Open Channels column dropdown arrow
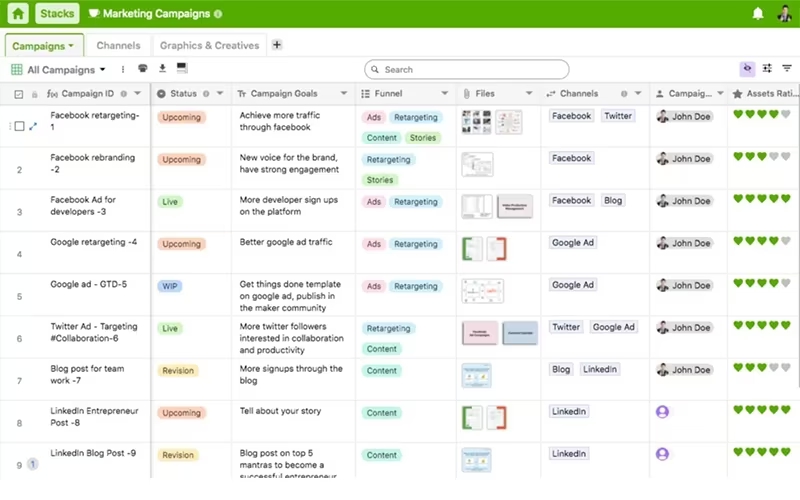This screenshot has width=800, height=500. pyautogui.click(x=638, y=93)
